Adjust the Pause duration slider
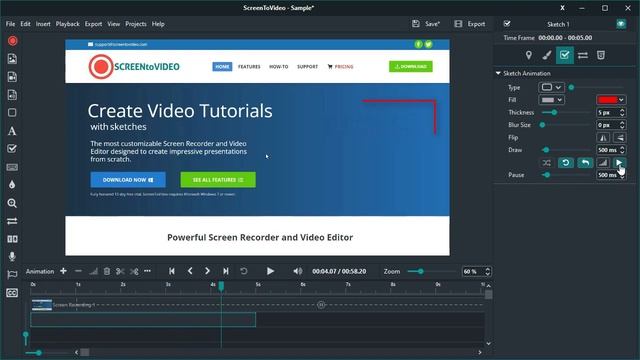Image resolution: width=640 pixels, height=360 pixels. pos(566,175)
